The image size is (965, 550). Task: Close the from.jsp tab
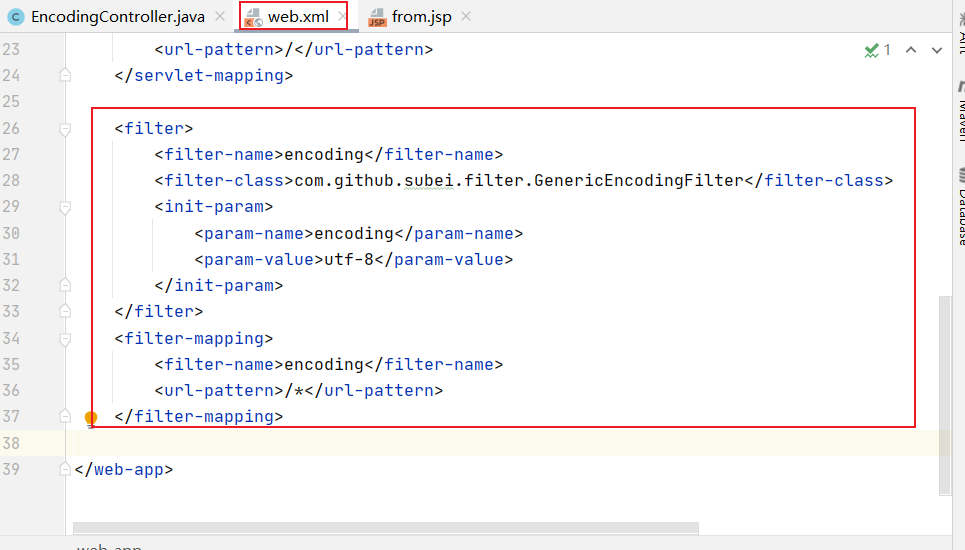466,17
